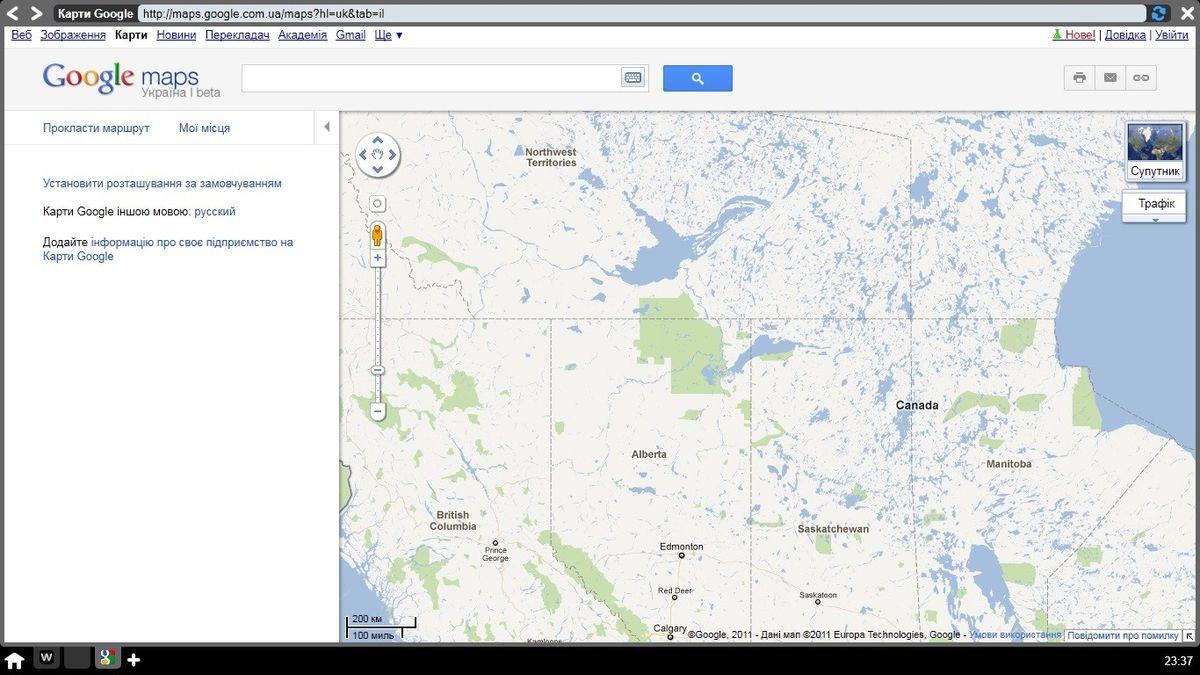The image size is (1200, 675).
Task: Pan the map right with the east arrow
Action: coord(393,155)
